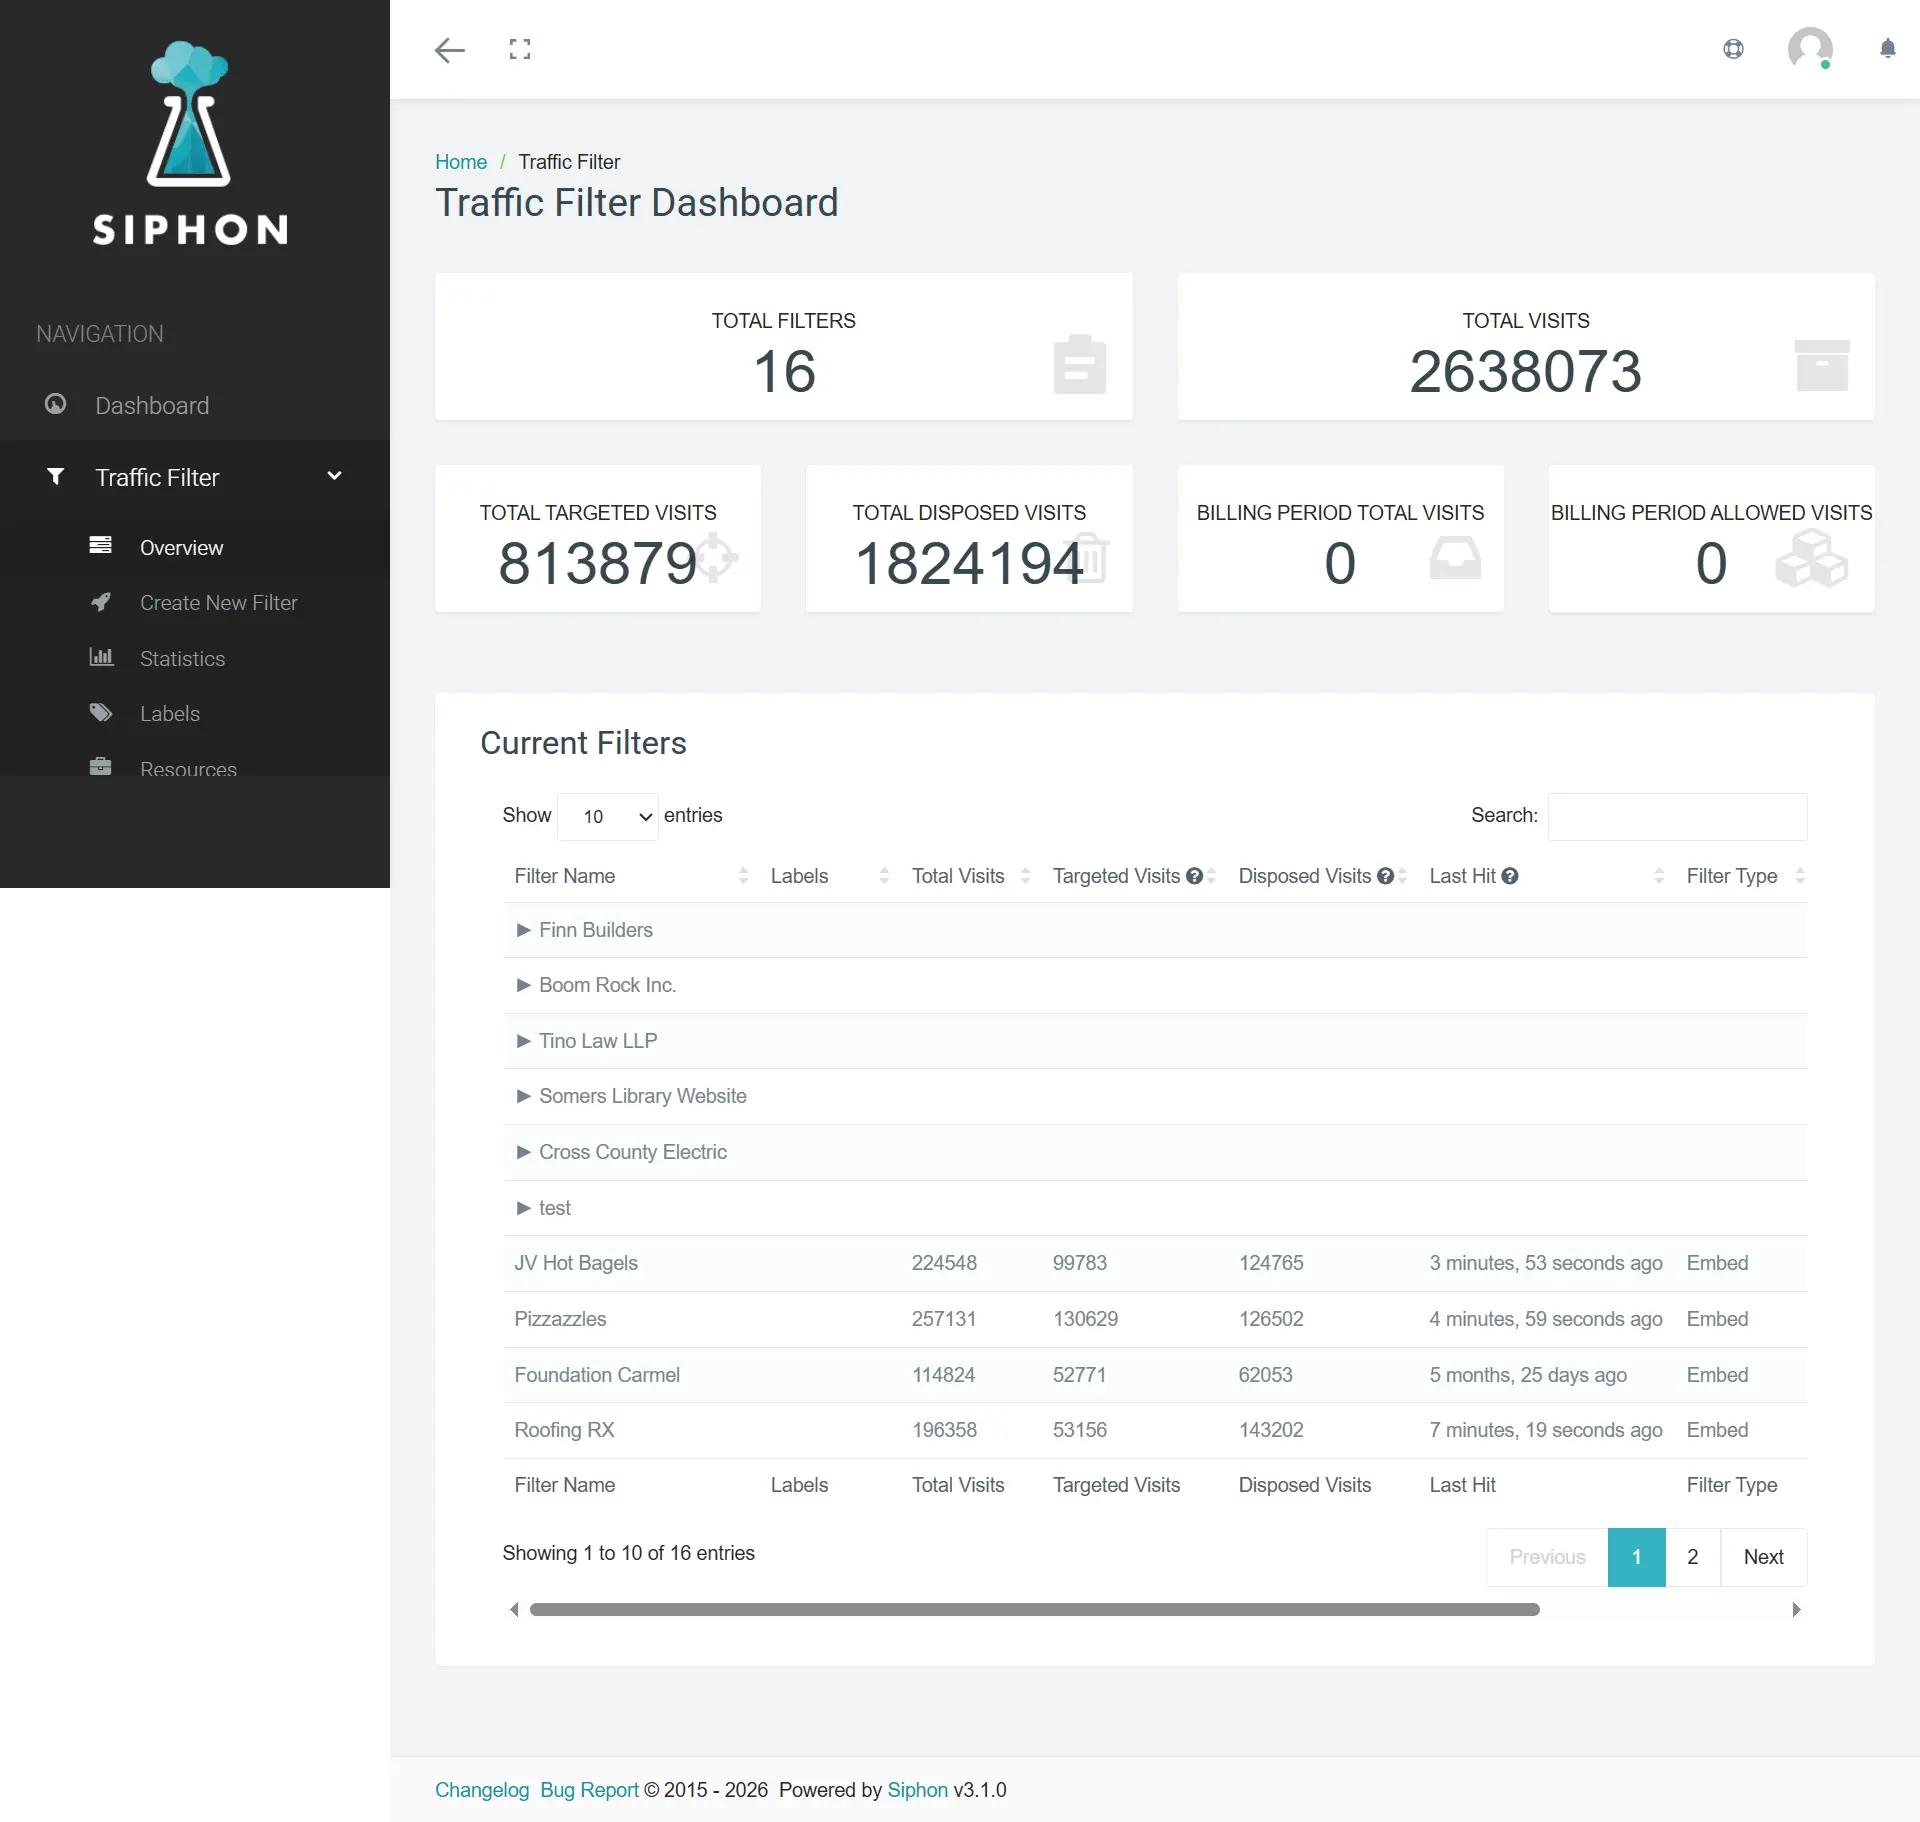
Task: Click the Statistics bar chart icon
Action: [101, 657]
